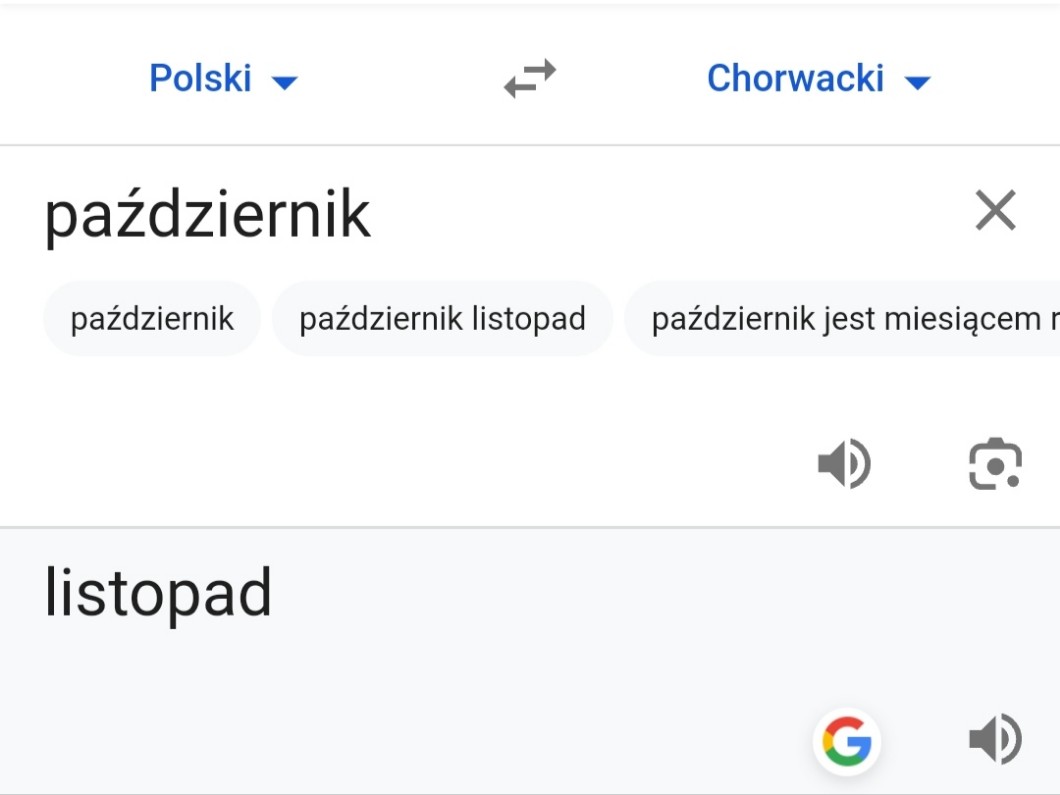Open the Chorwacki target language selector
Viewport: 1060px width, 795px height.
(x=795, y=78)
